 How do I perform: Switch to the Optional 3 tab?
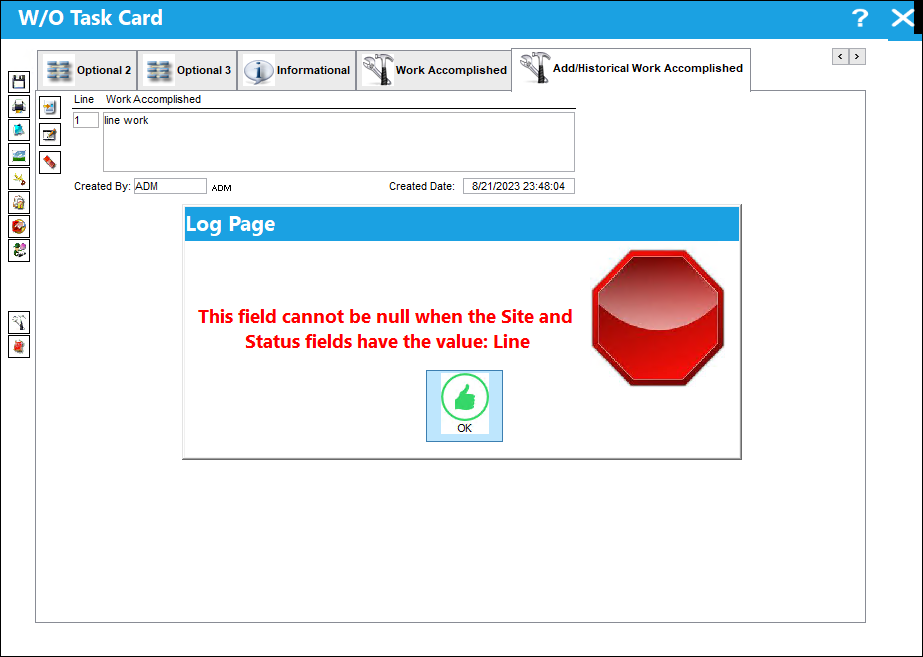pos(187,70)
